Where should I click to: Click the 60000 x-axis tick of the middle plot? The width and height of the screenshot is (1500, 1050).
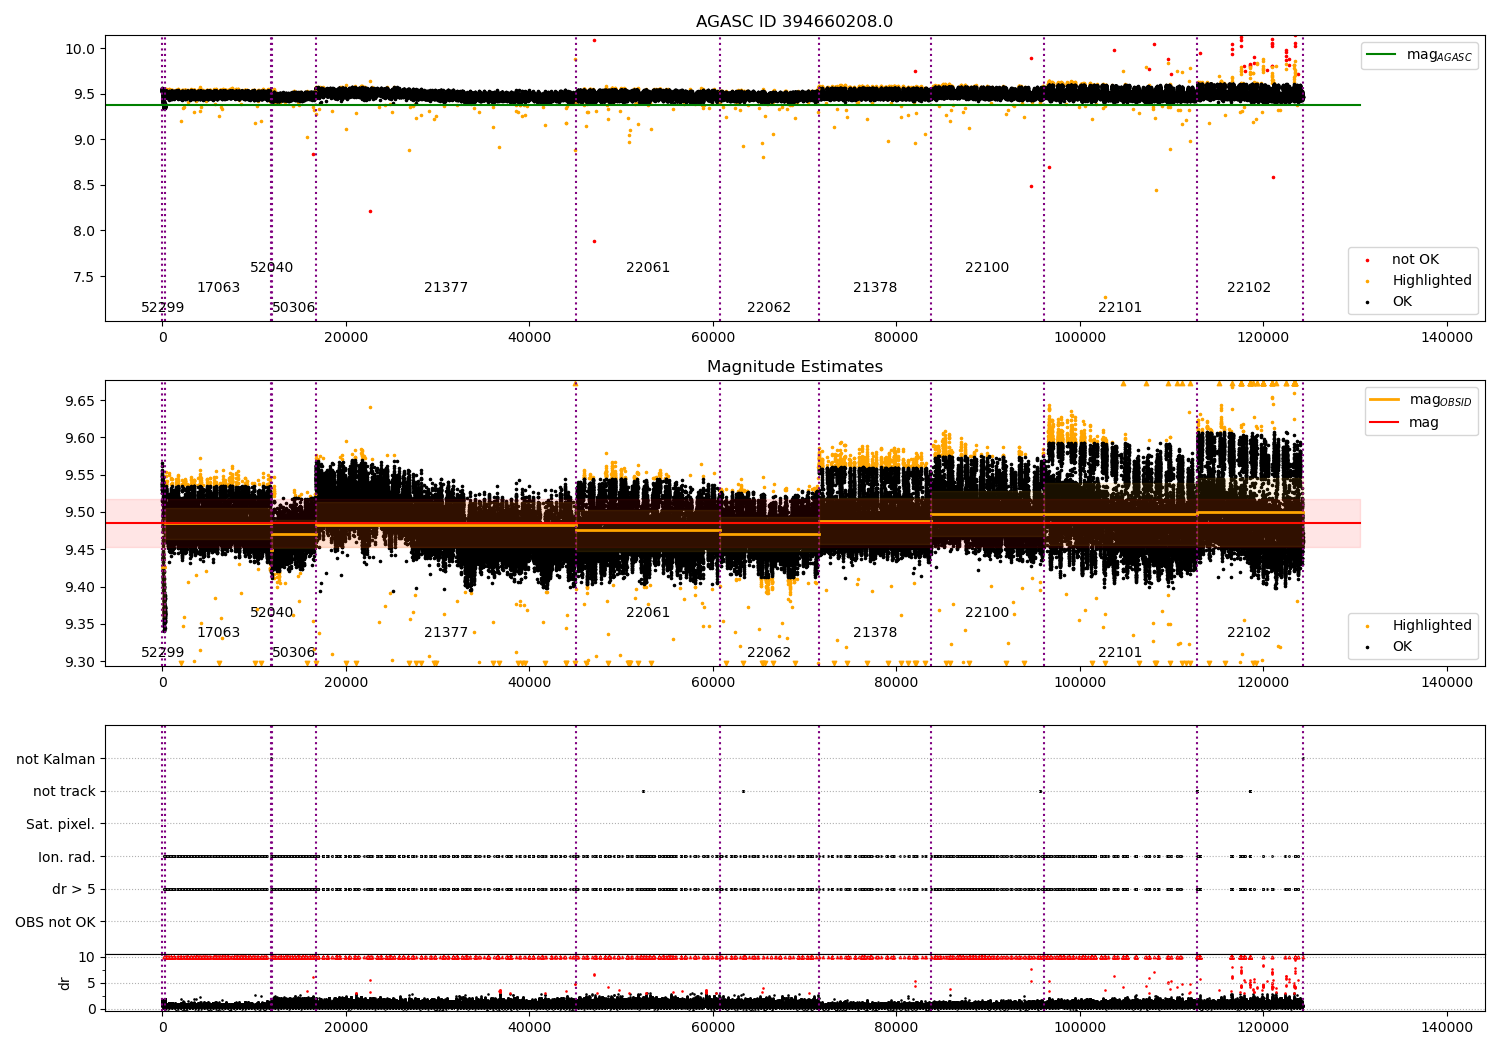tap(713, 682)
